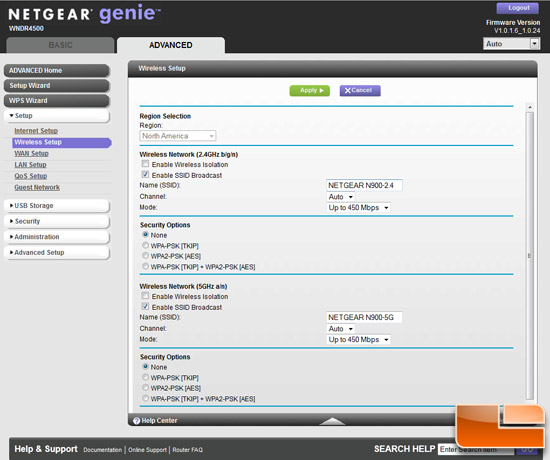This screenshot has width=550, height=460.
Task: Expand the Advanced Setup section
Action: pos(57,252)
